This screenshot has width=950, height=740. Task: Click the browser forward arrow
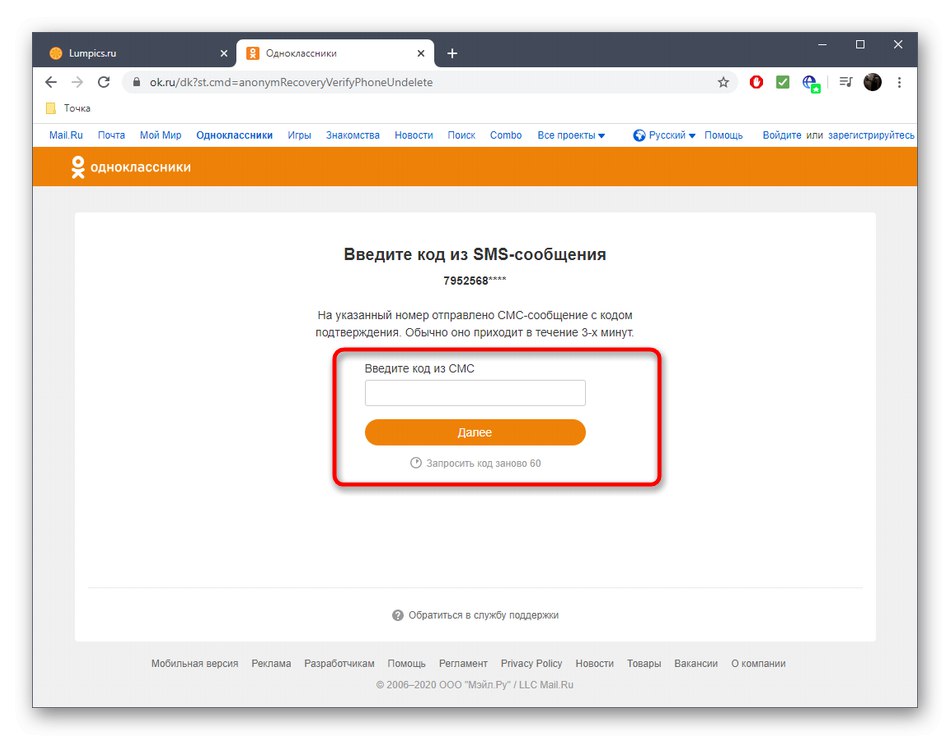click(77, 82)
